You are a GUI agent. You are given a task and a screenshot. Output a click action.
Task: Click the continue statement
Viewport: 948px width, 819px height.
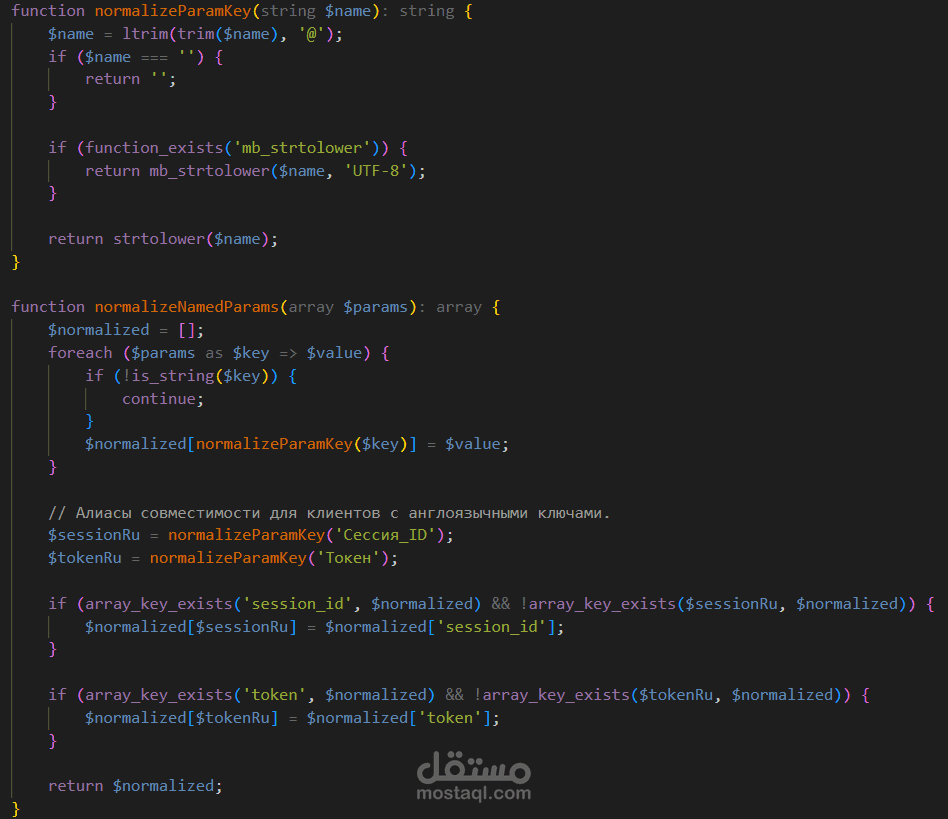point(163,399)
